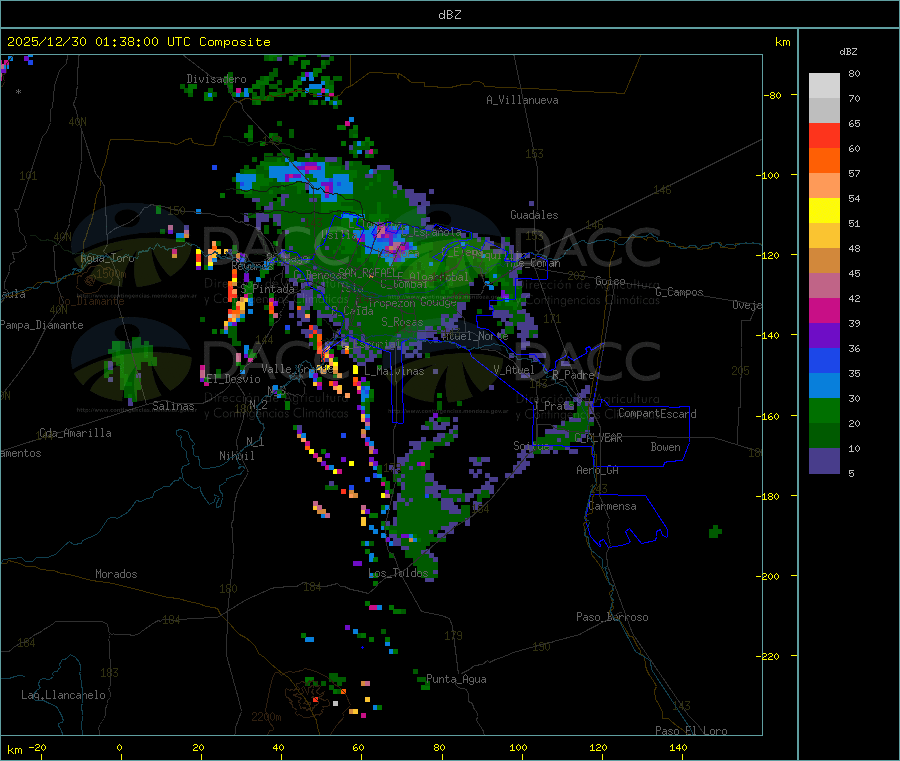Click the 10 dBZ slate purple legend swatch
The height and width of the screenshot is (761, 900).
click(x=824, y=461)
